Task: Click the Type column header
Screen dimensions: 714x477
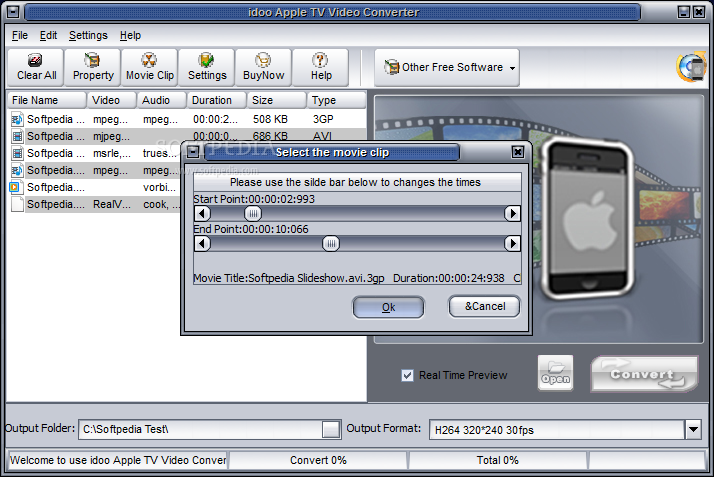Action: pos(337,100)
